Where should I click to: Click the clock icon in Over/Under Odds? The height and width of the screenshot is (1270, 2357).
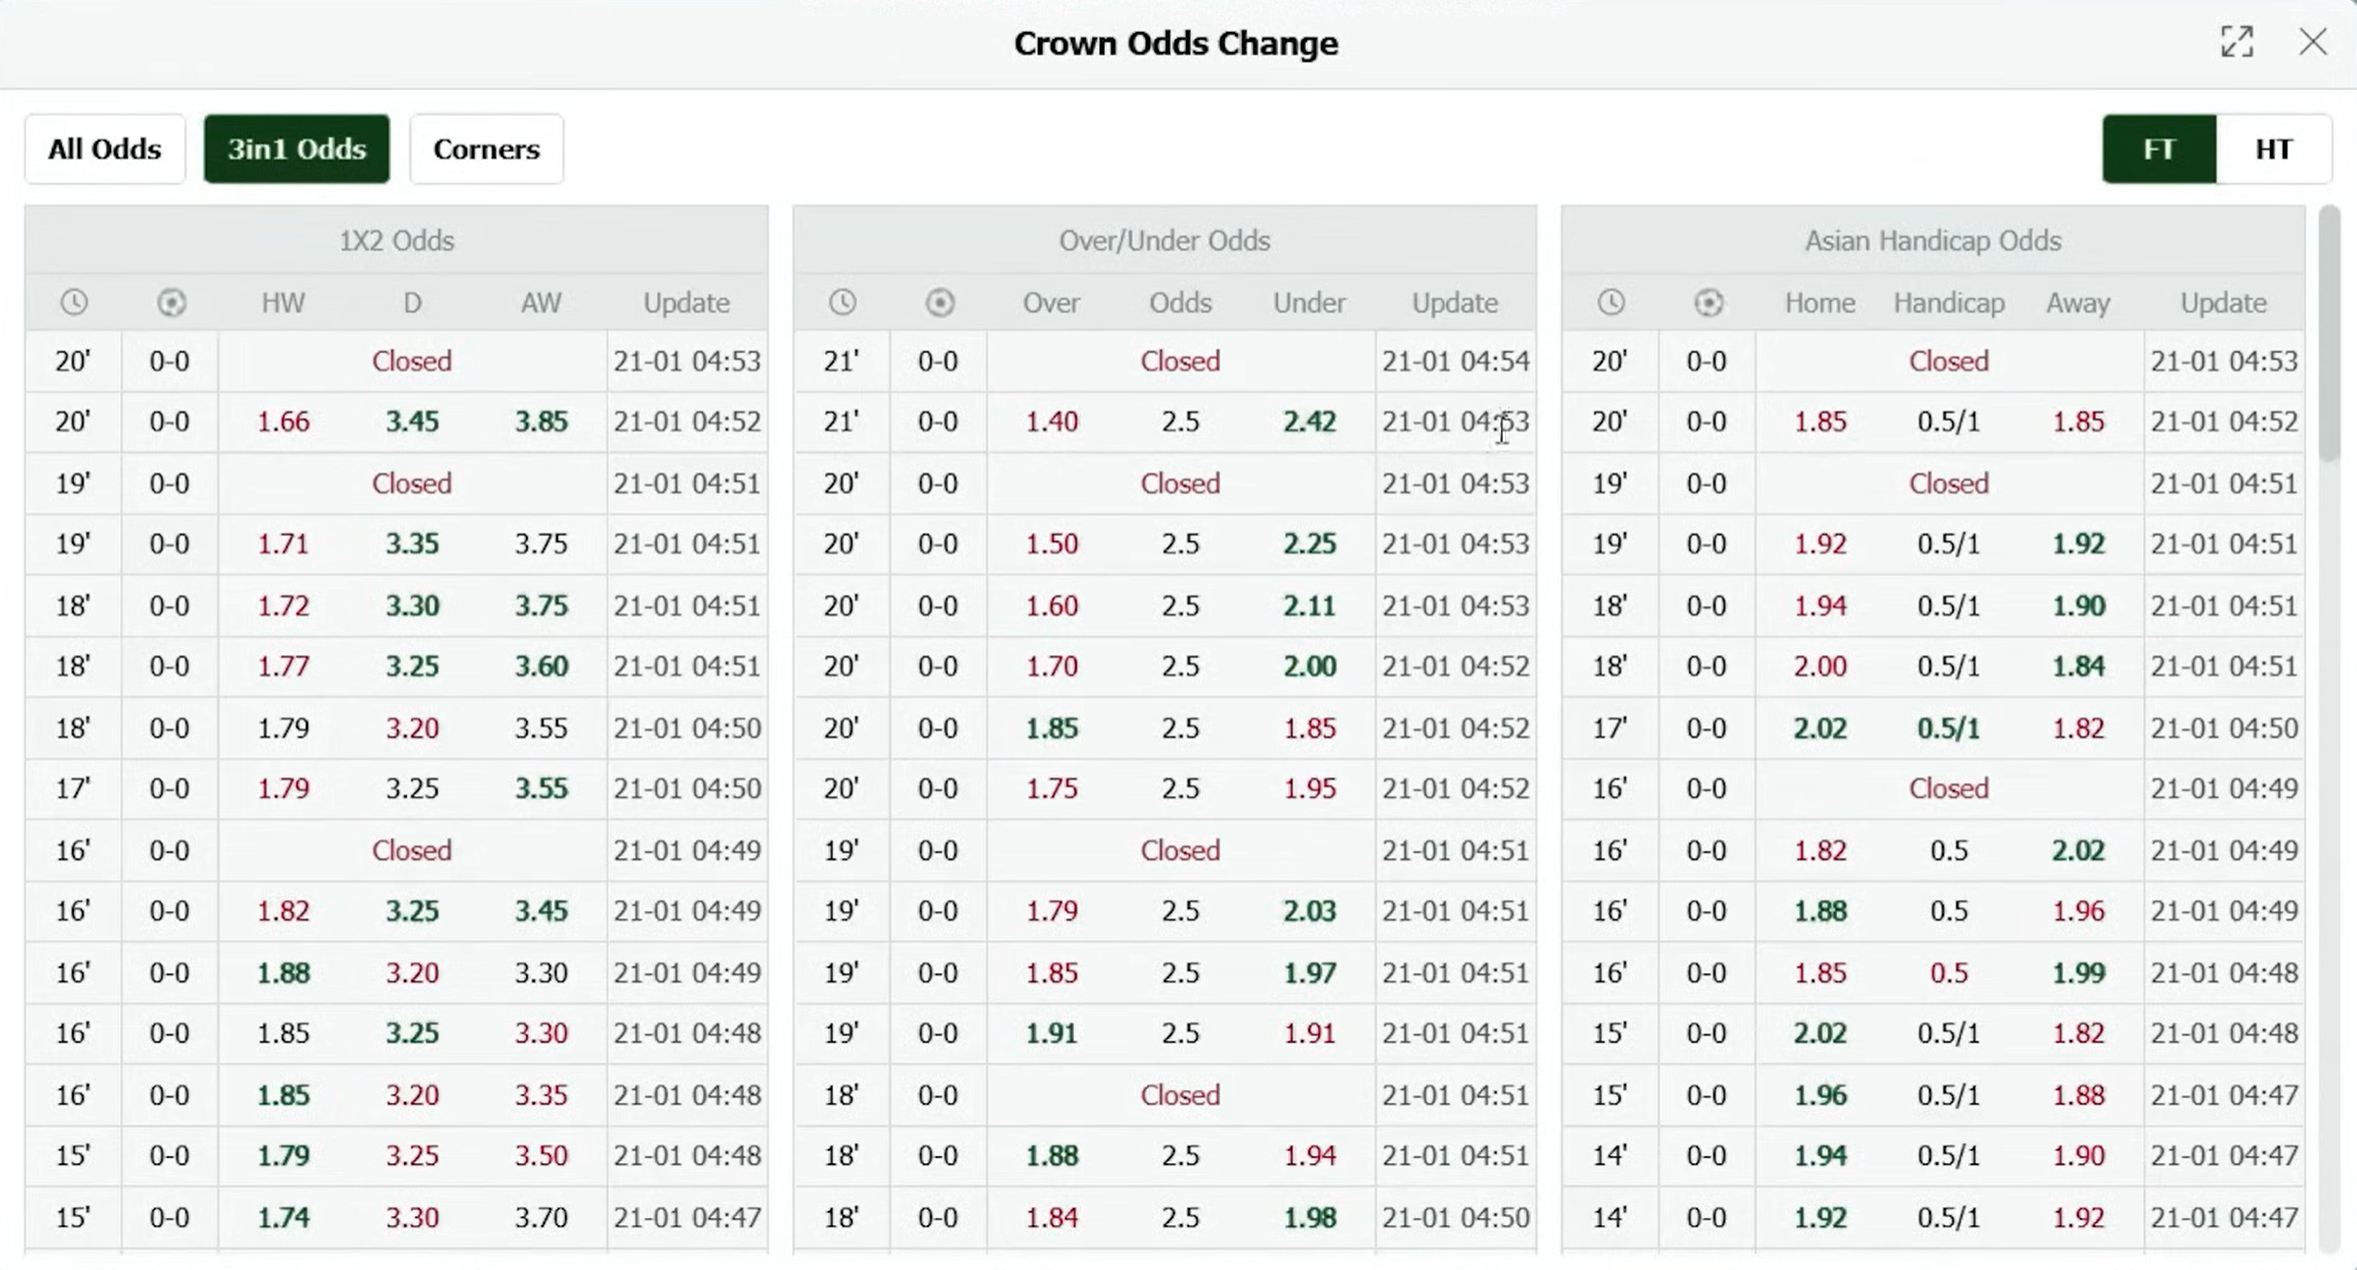tap(842, 302)
